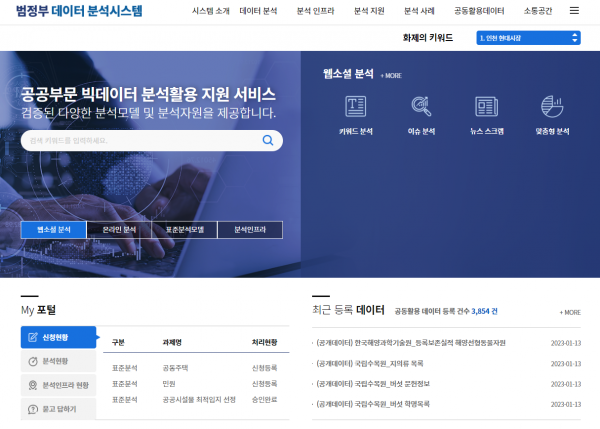Click the magnifier search icon
Viewport: 600px width, 429px height.
268,141
